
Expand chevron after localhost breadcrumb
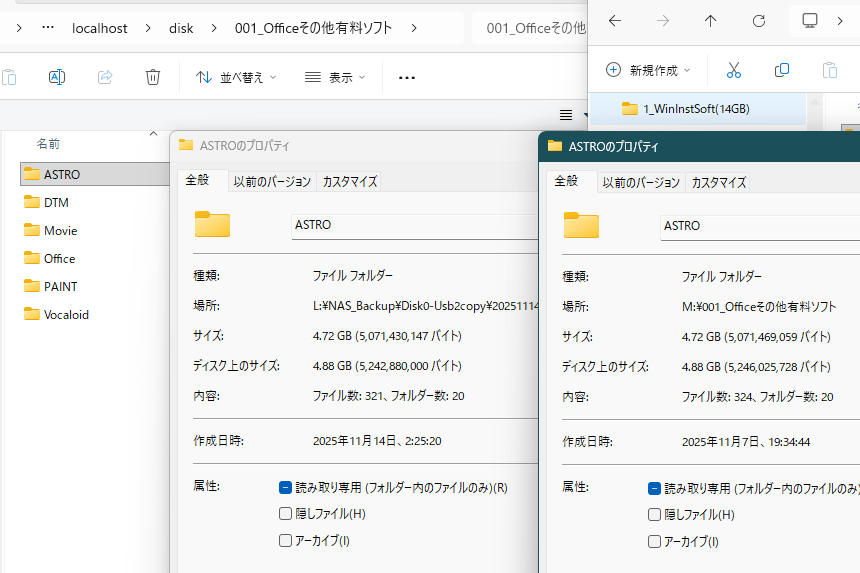[x=148, y=28]
